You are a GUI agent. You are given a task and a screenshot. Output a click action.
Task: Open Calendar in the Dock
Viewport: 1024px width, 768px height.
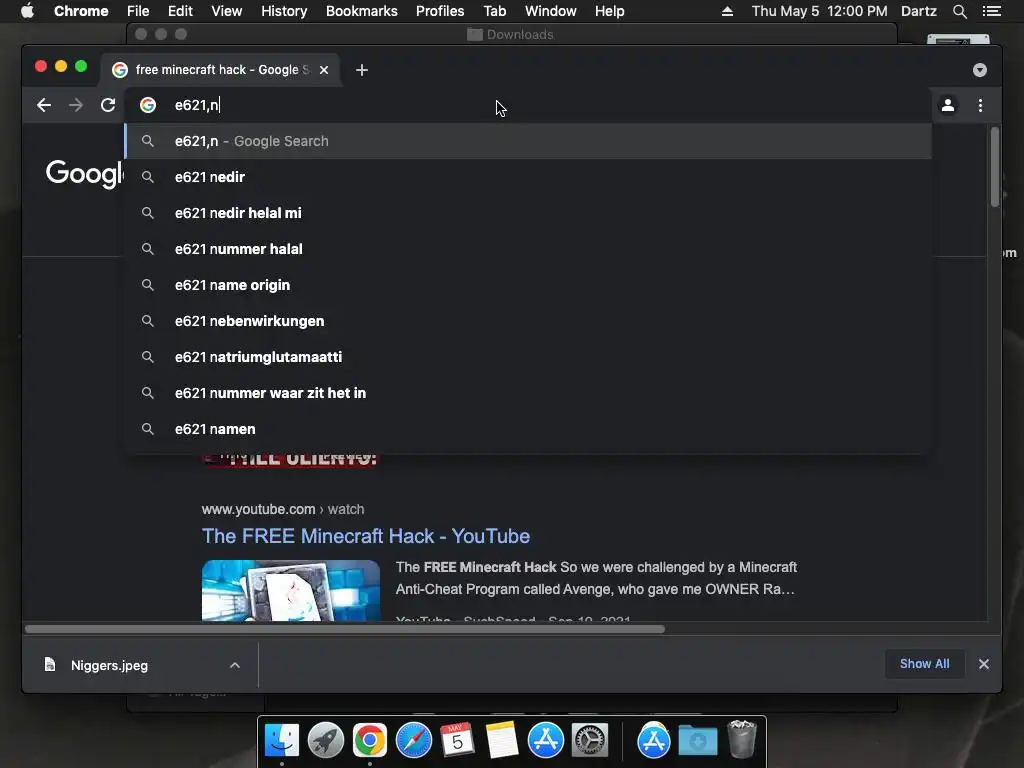pos(457,741)
